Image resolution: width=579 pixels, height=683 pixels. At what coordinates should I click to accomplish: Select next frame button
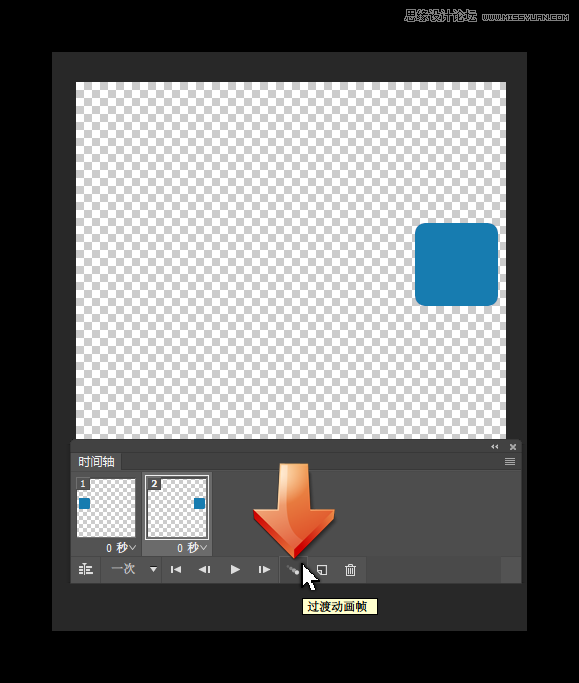[x=264, y=569]
